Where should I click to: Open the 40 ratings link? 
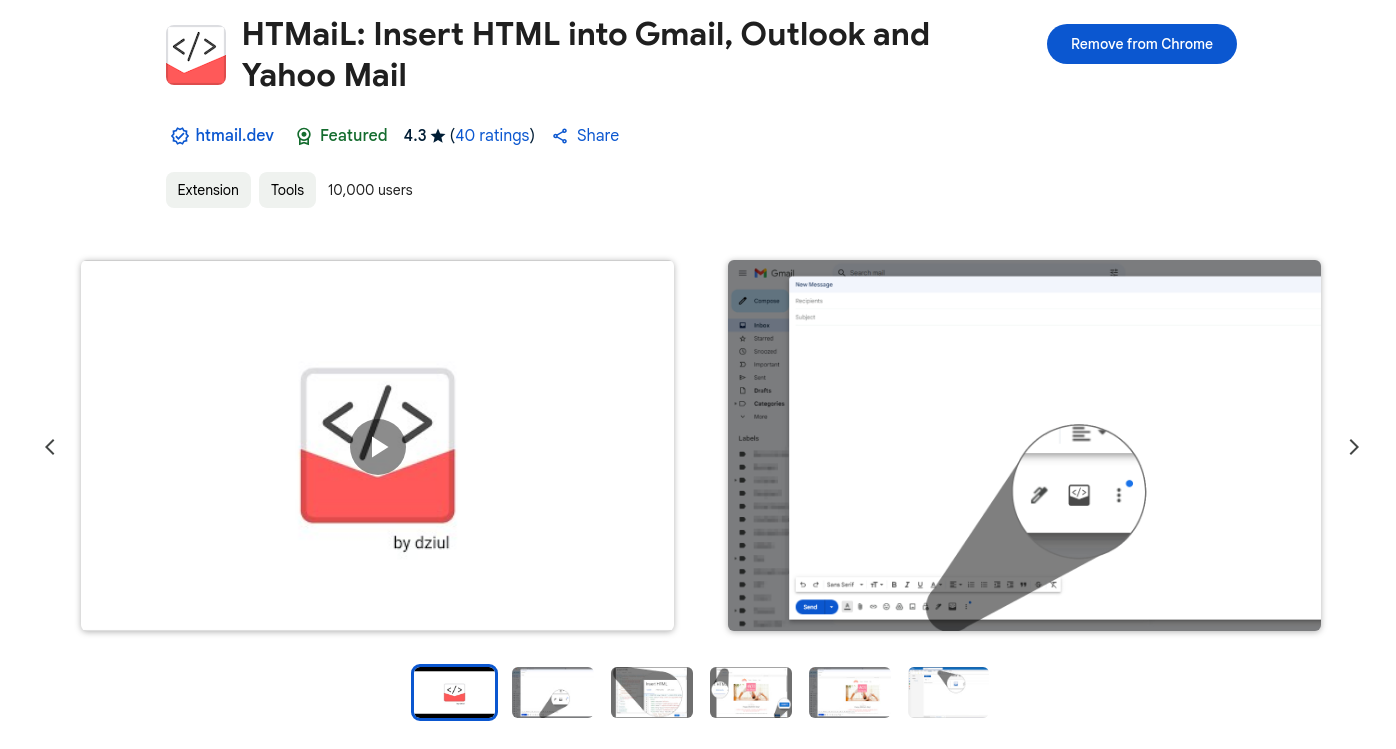[x=492, y=135]
